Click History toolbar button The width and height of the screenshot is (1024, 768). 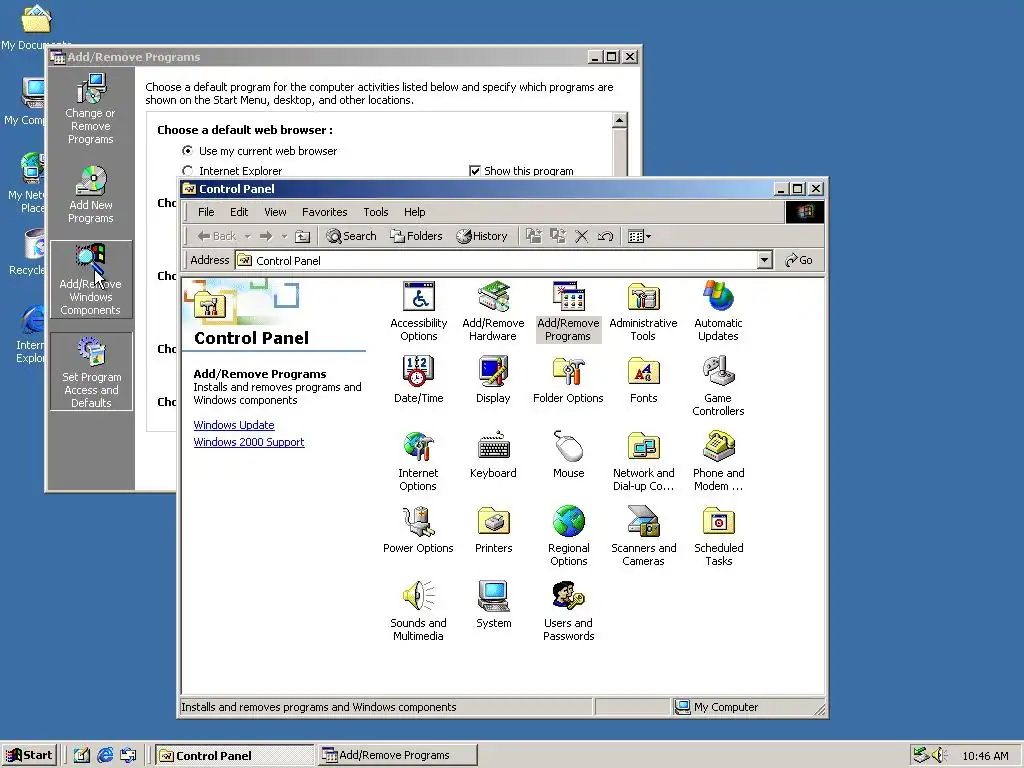coord(482,236)
